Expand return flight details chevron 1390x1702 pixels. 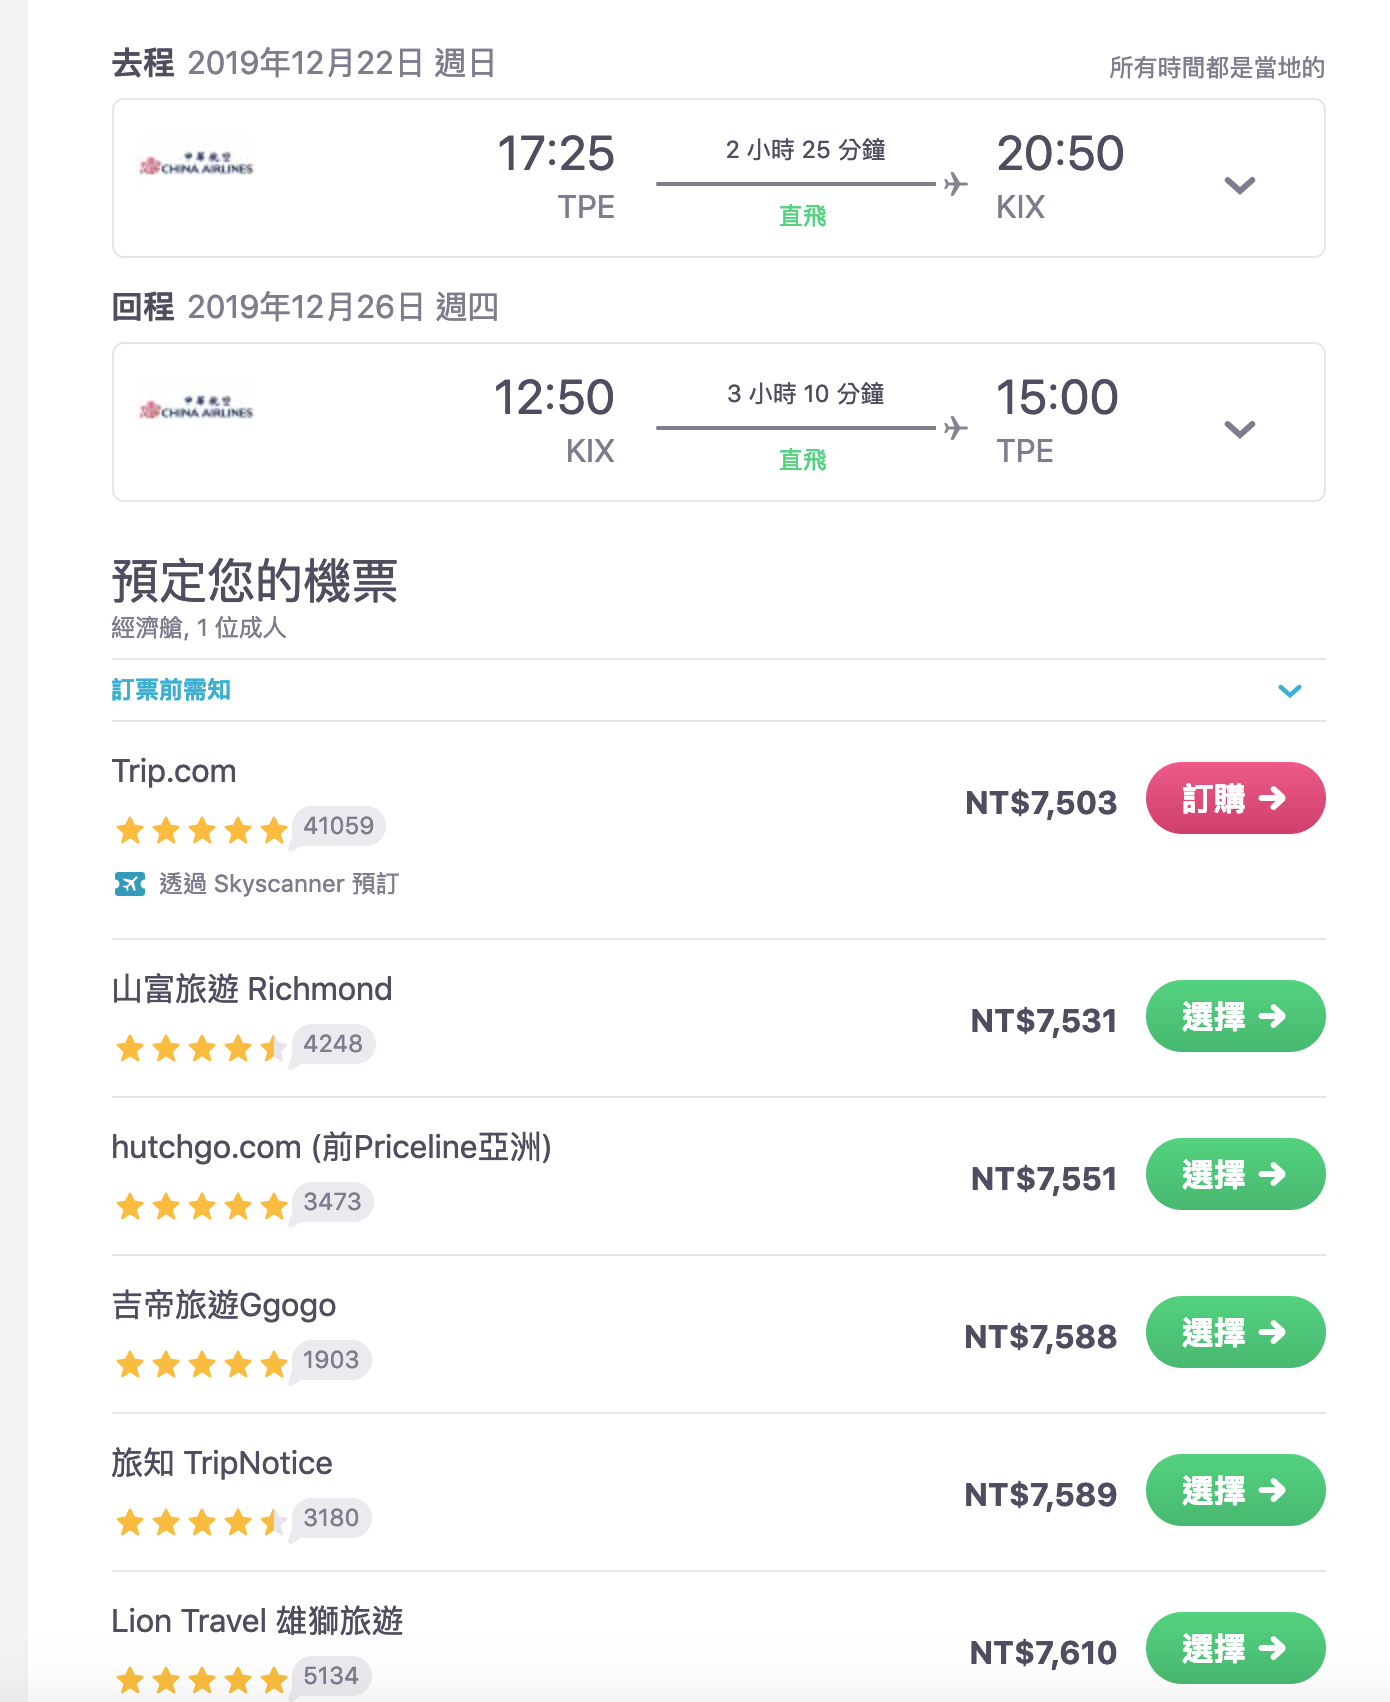pos(1239,429)
